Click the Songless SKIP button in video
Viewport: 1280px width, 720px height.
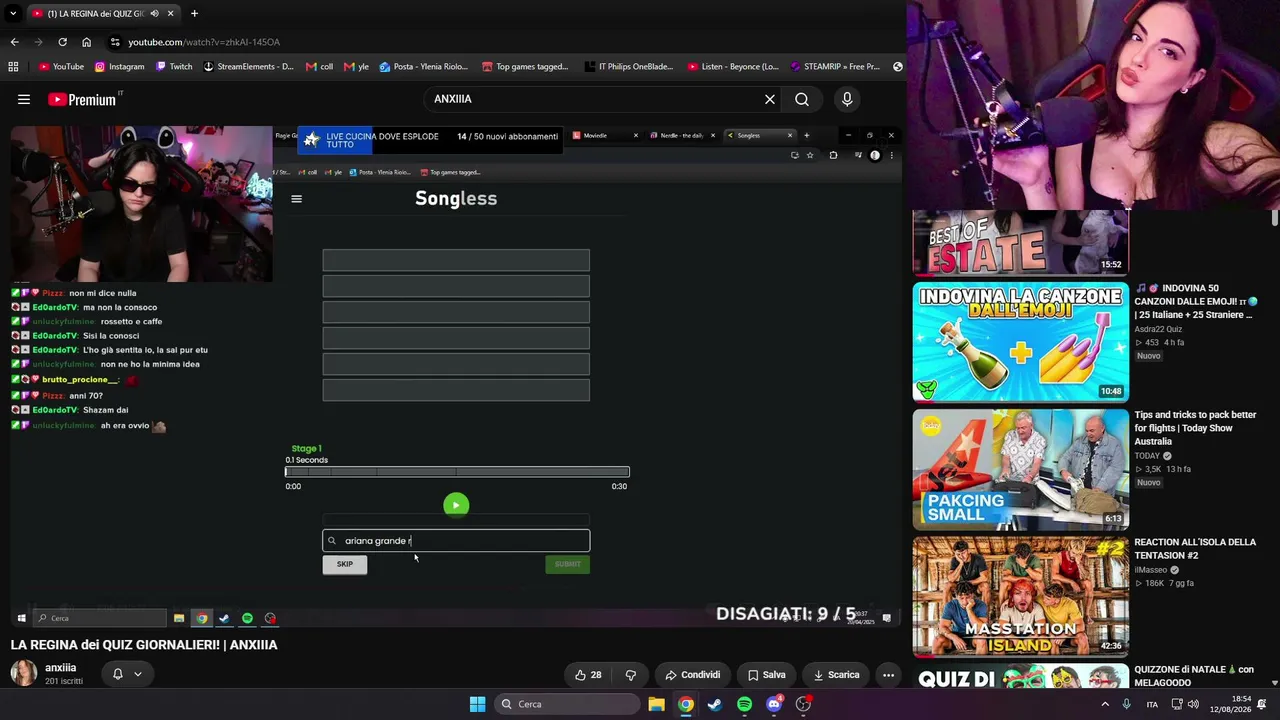[345, 564]
